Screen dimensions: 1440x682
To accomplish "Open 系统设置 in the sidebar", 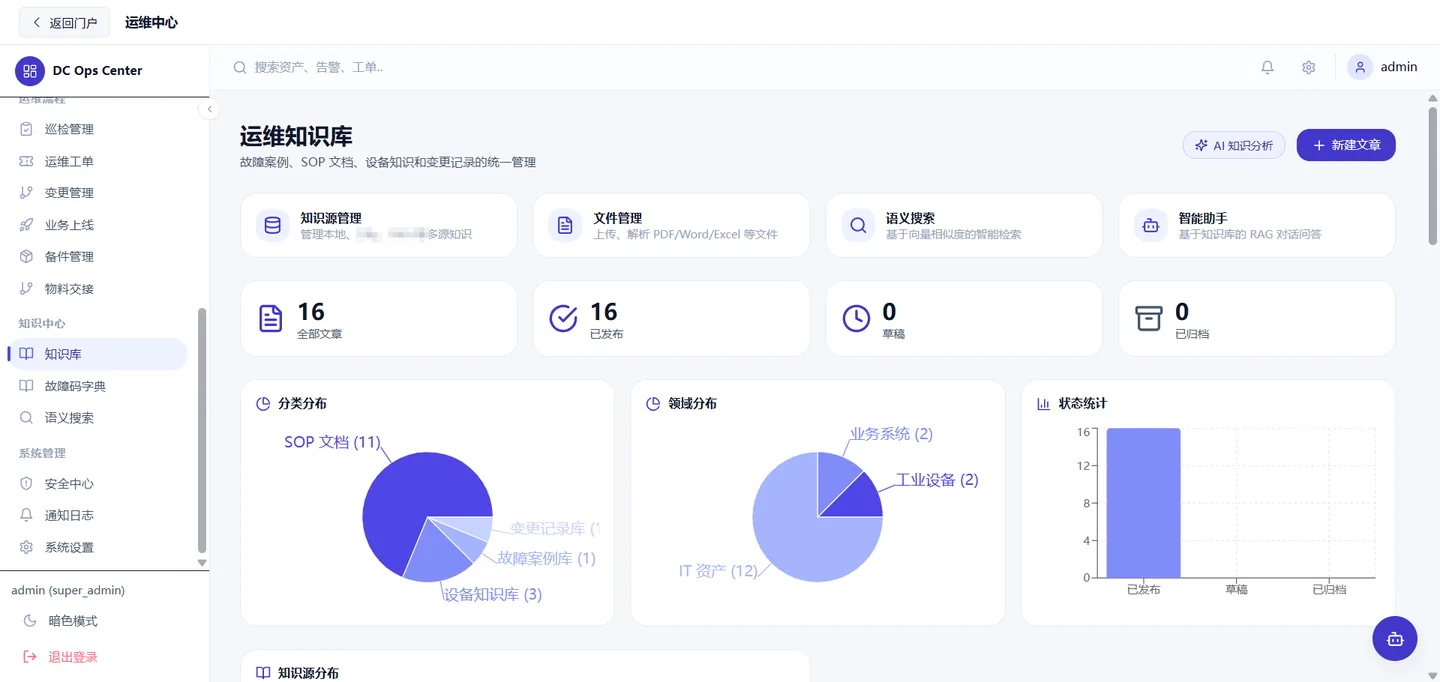I will 96,548.
